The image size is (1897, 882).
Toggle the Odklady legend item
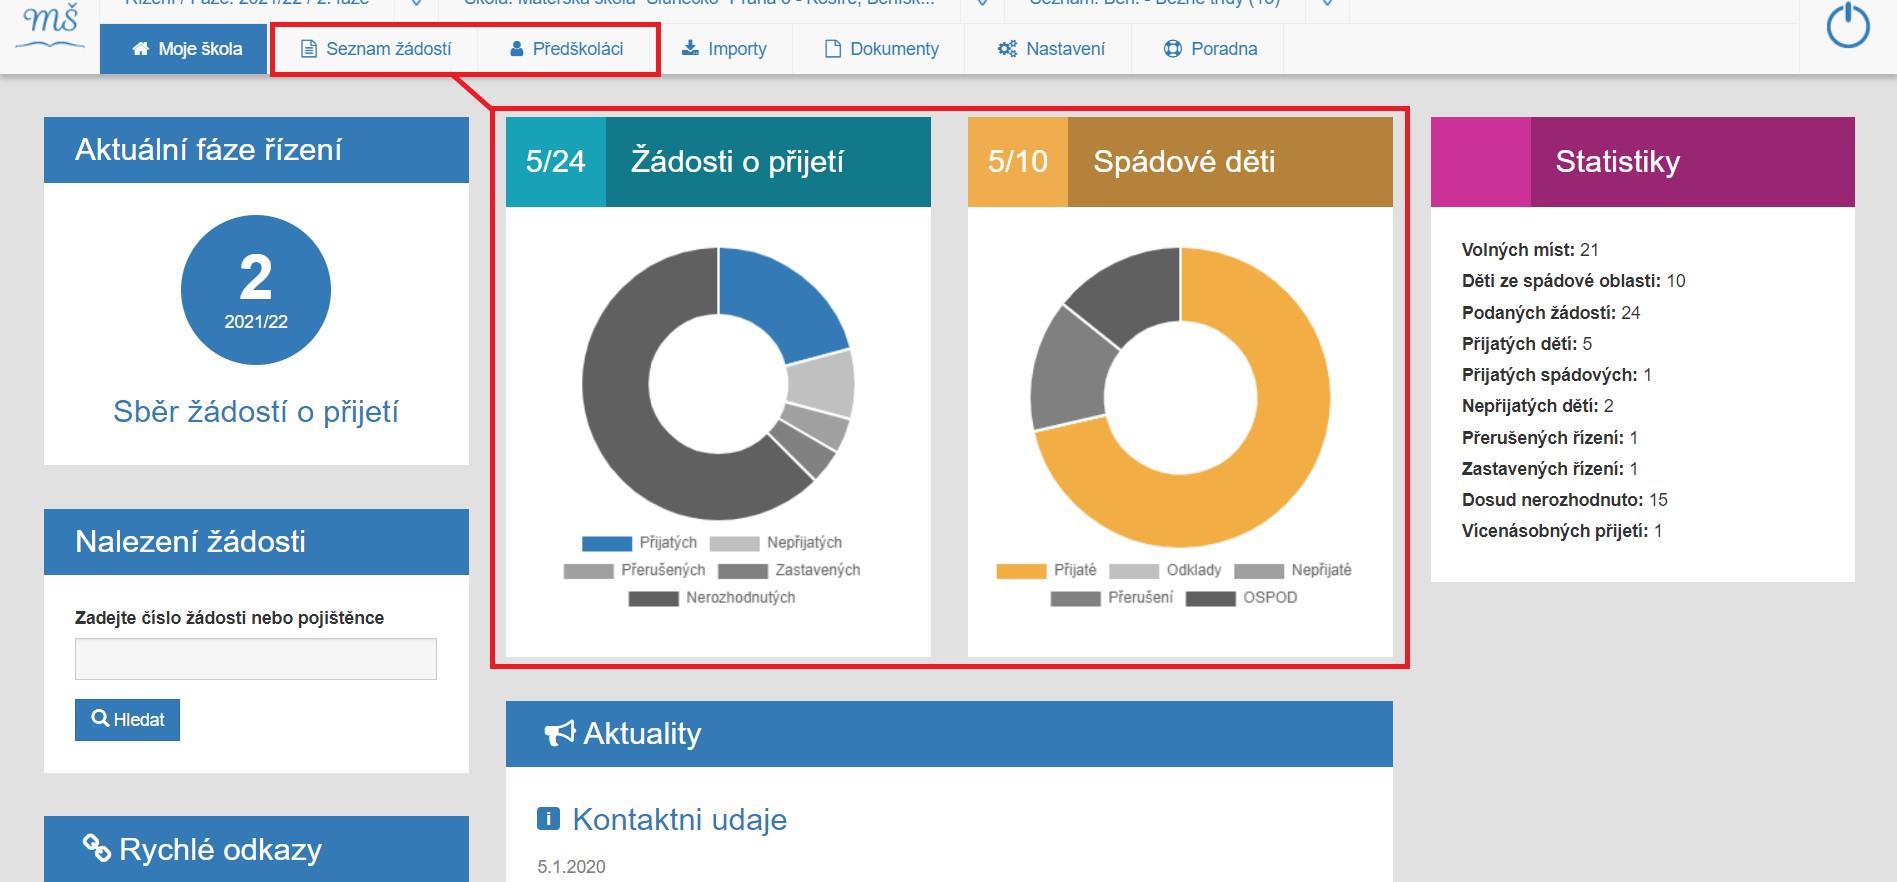(x=1165, y=570)
